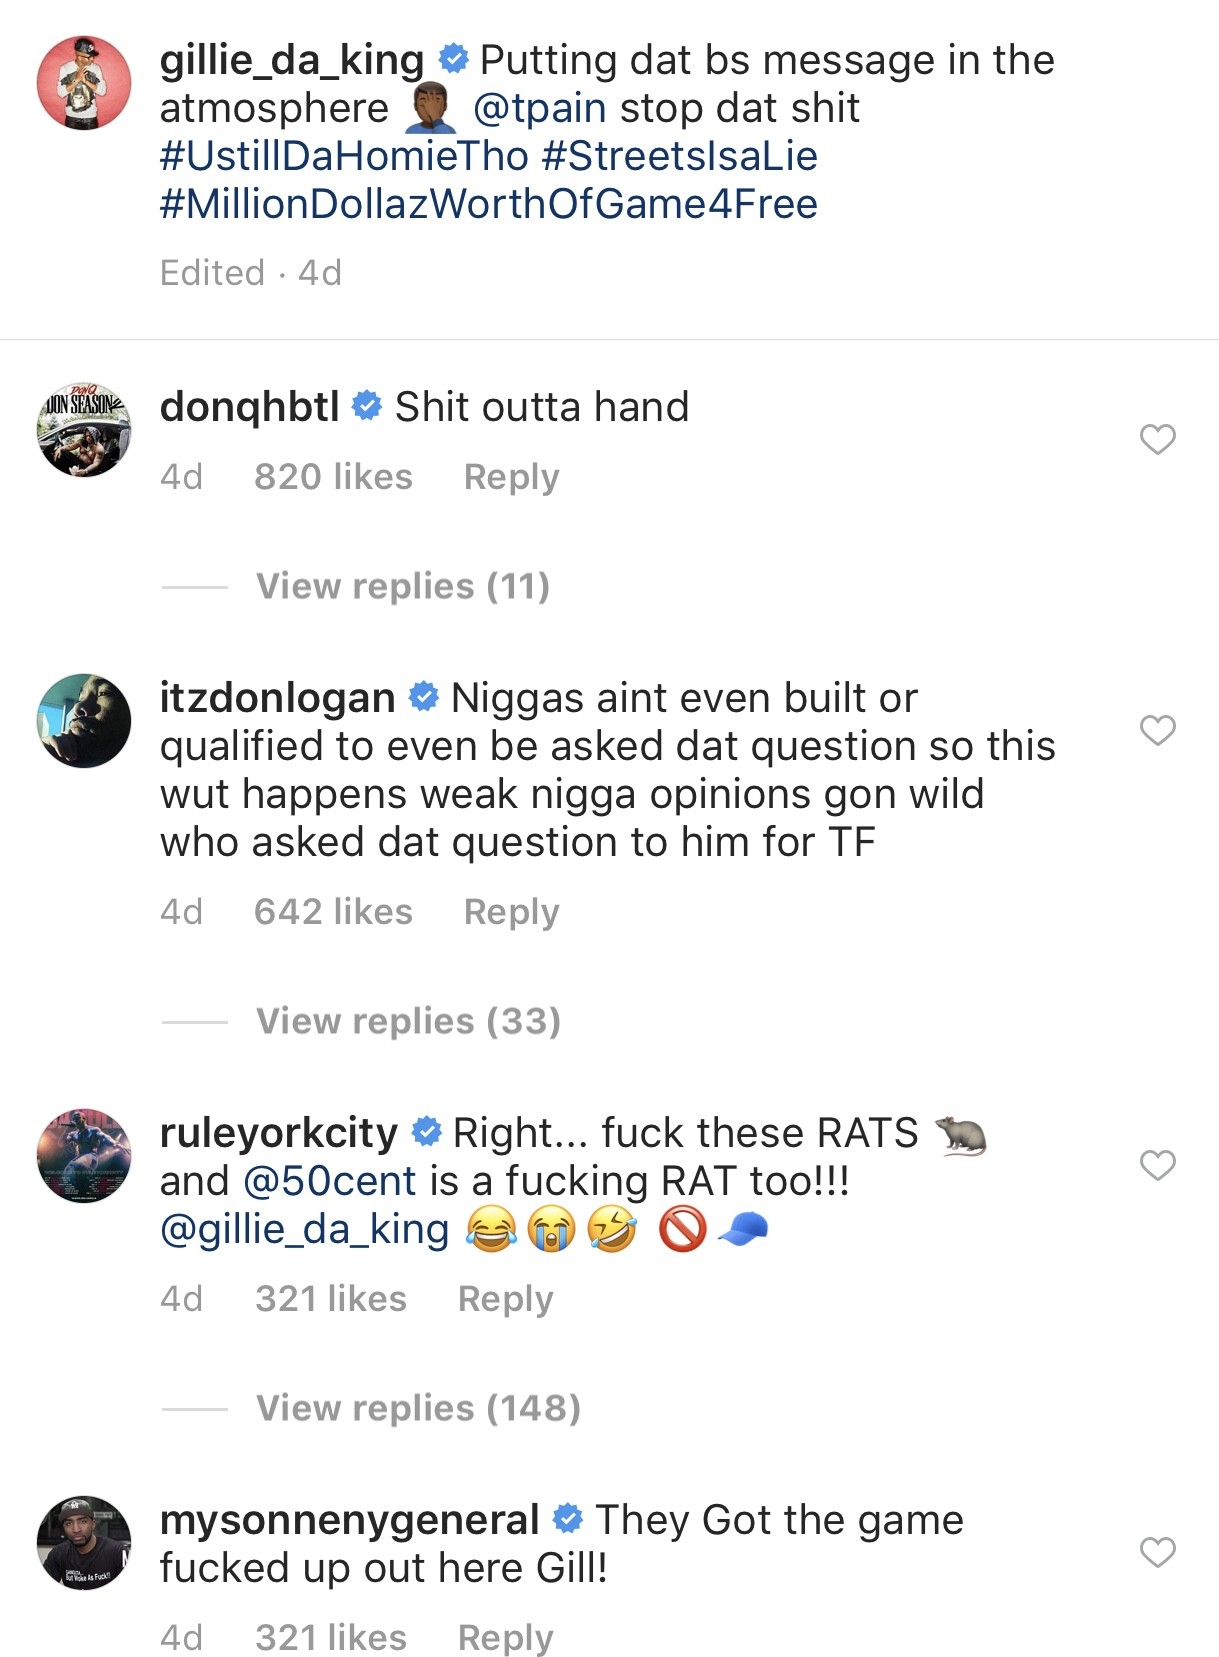Reply to donqhbtl's comment
1219x1657 pixels.
tap(511, 477)
